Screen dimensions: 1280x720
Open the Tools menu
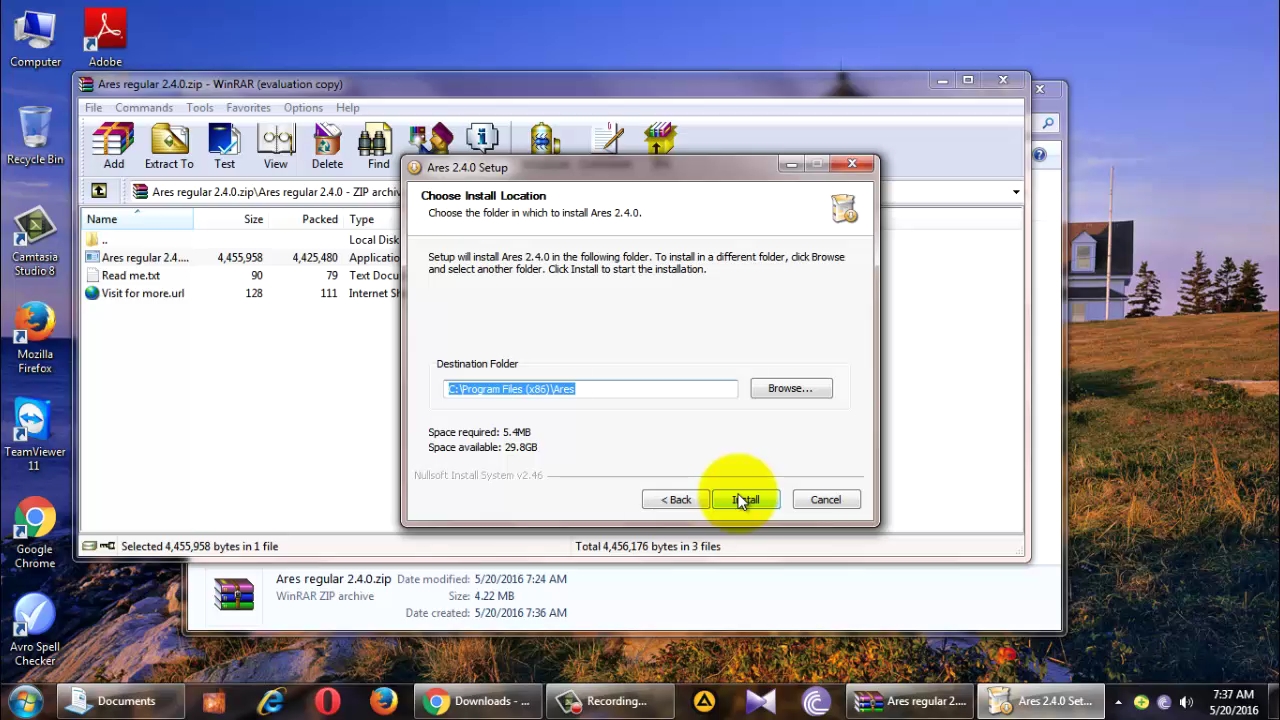coord(199,107)
